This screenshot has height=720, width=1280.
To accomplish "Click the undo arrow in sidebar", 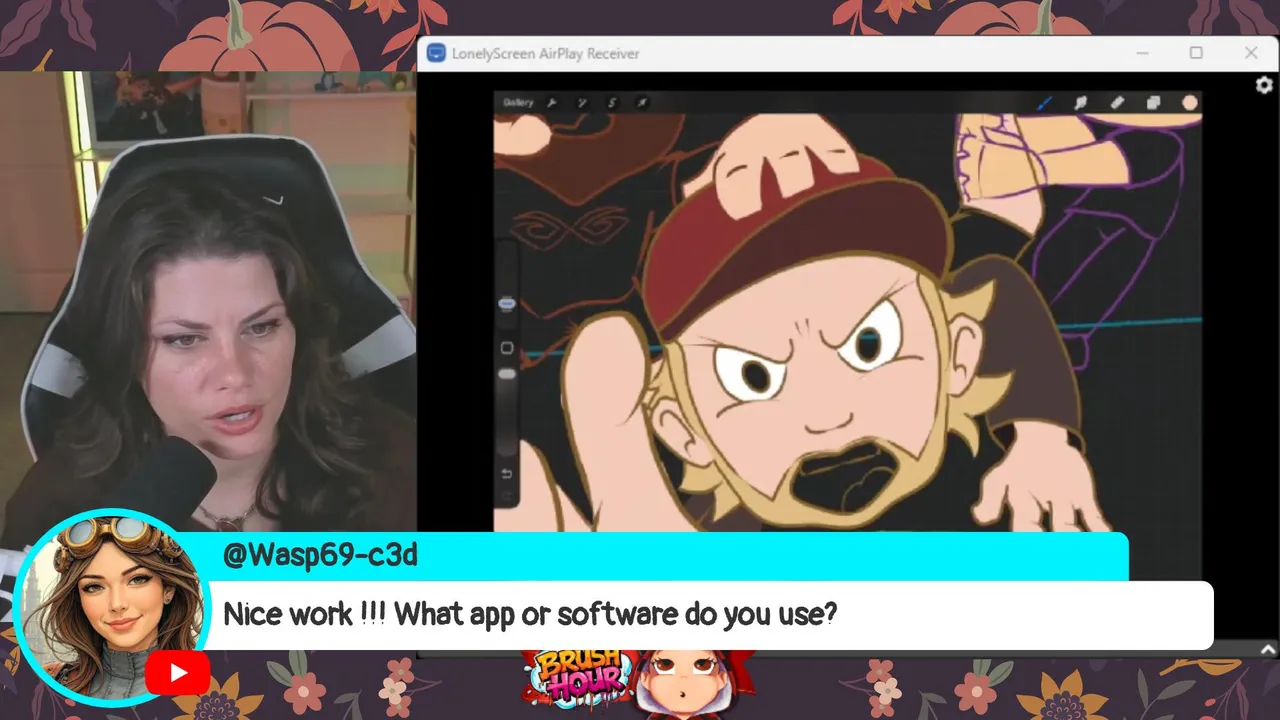I will coord(507,474).
